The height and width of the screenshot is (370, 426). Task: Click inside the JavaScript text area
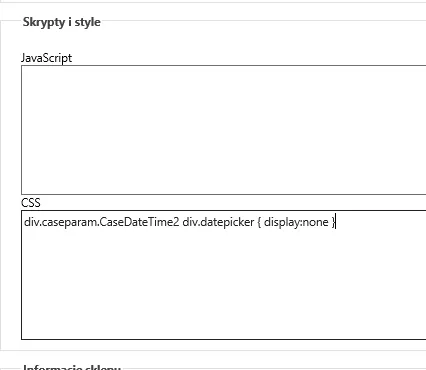pyautogui.click(x=223, y=130)
